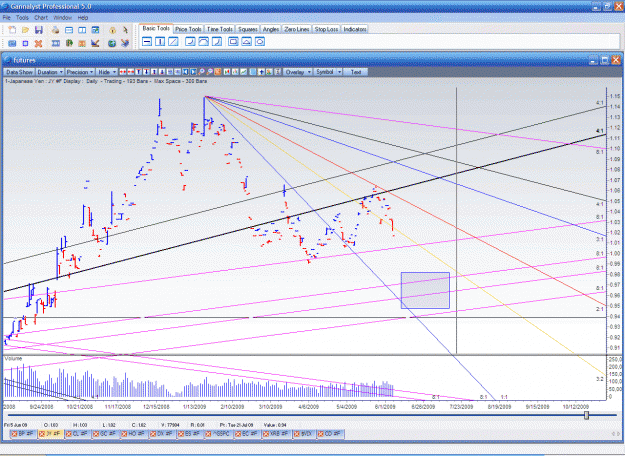
Task: Select the vertical line drawing tool
Action: point(160,41)
